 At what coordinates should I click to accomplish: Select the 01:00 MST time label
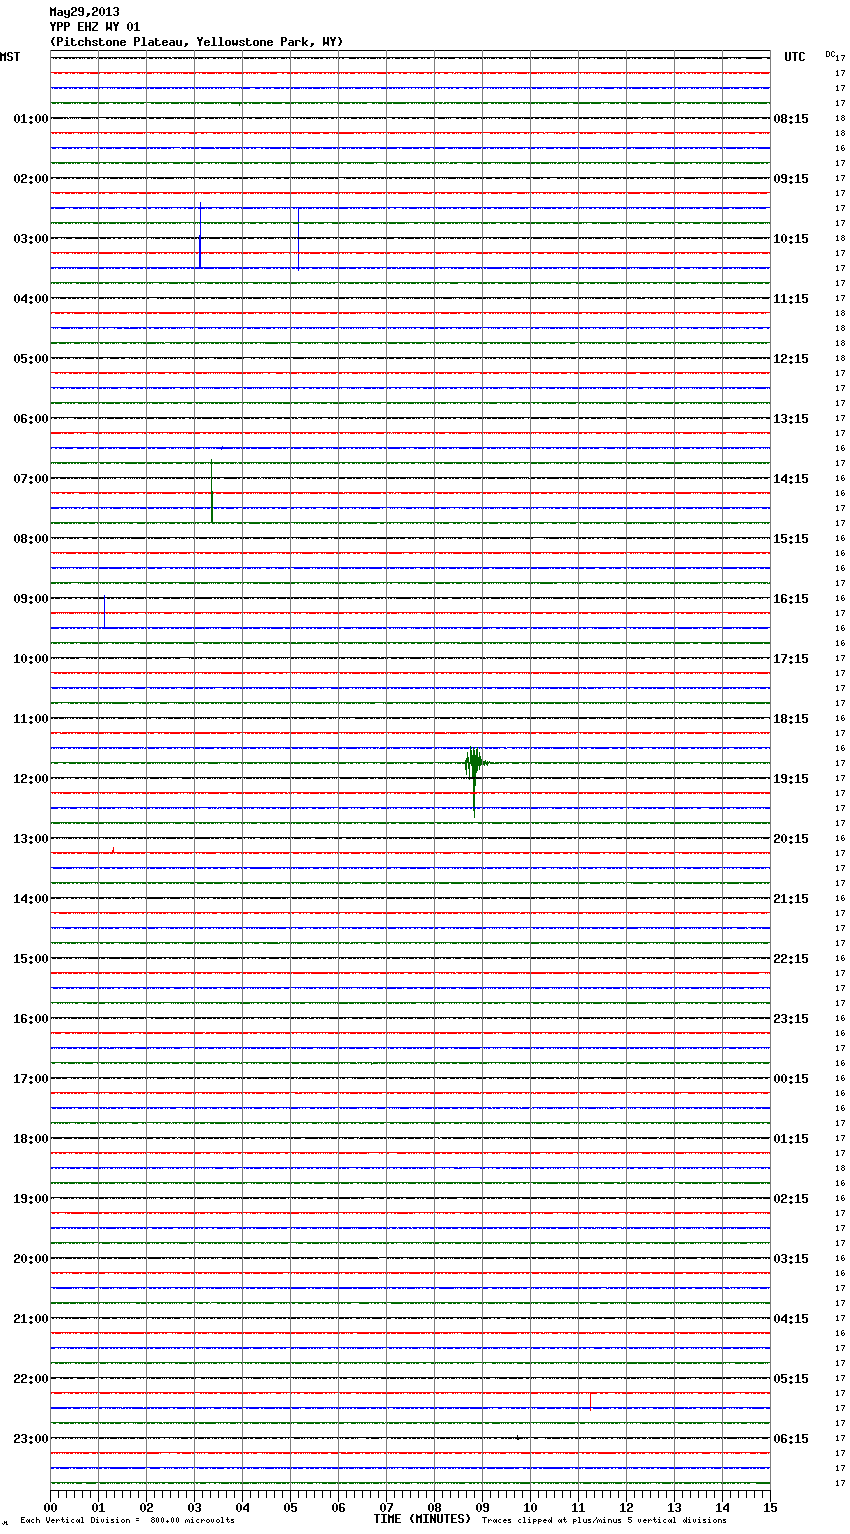coord(31,119)
